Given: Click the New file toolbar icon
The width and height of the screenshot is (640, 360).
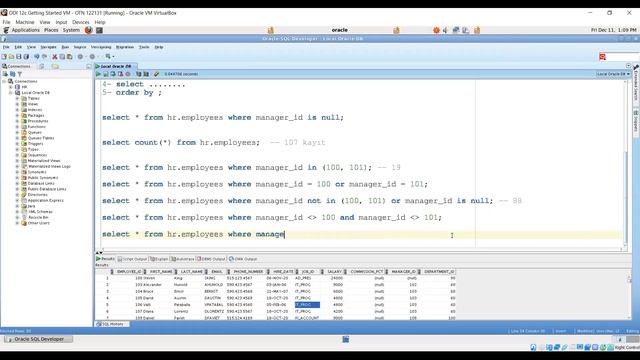Looking at the screenshot, I should 4,56.
